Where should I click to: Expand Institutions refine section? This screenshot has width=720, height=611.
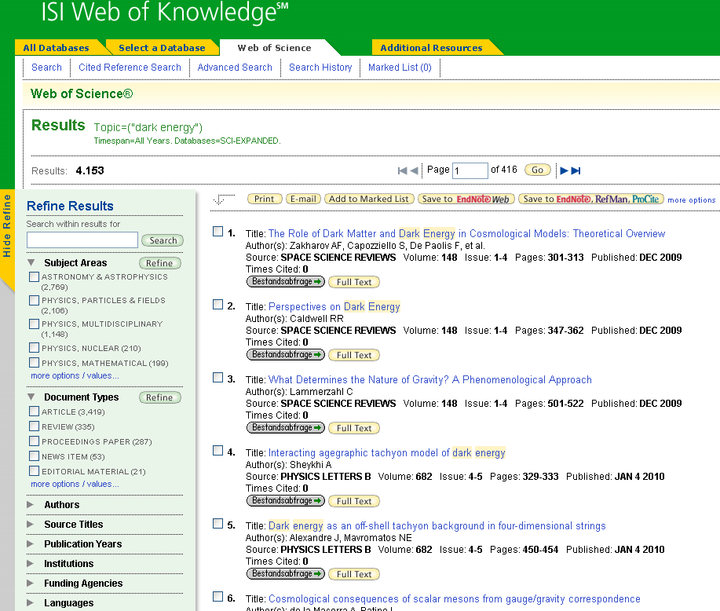[30, 564]
